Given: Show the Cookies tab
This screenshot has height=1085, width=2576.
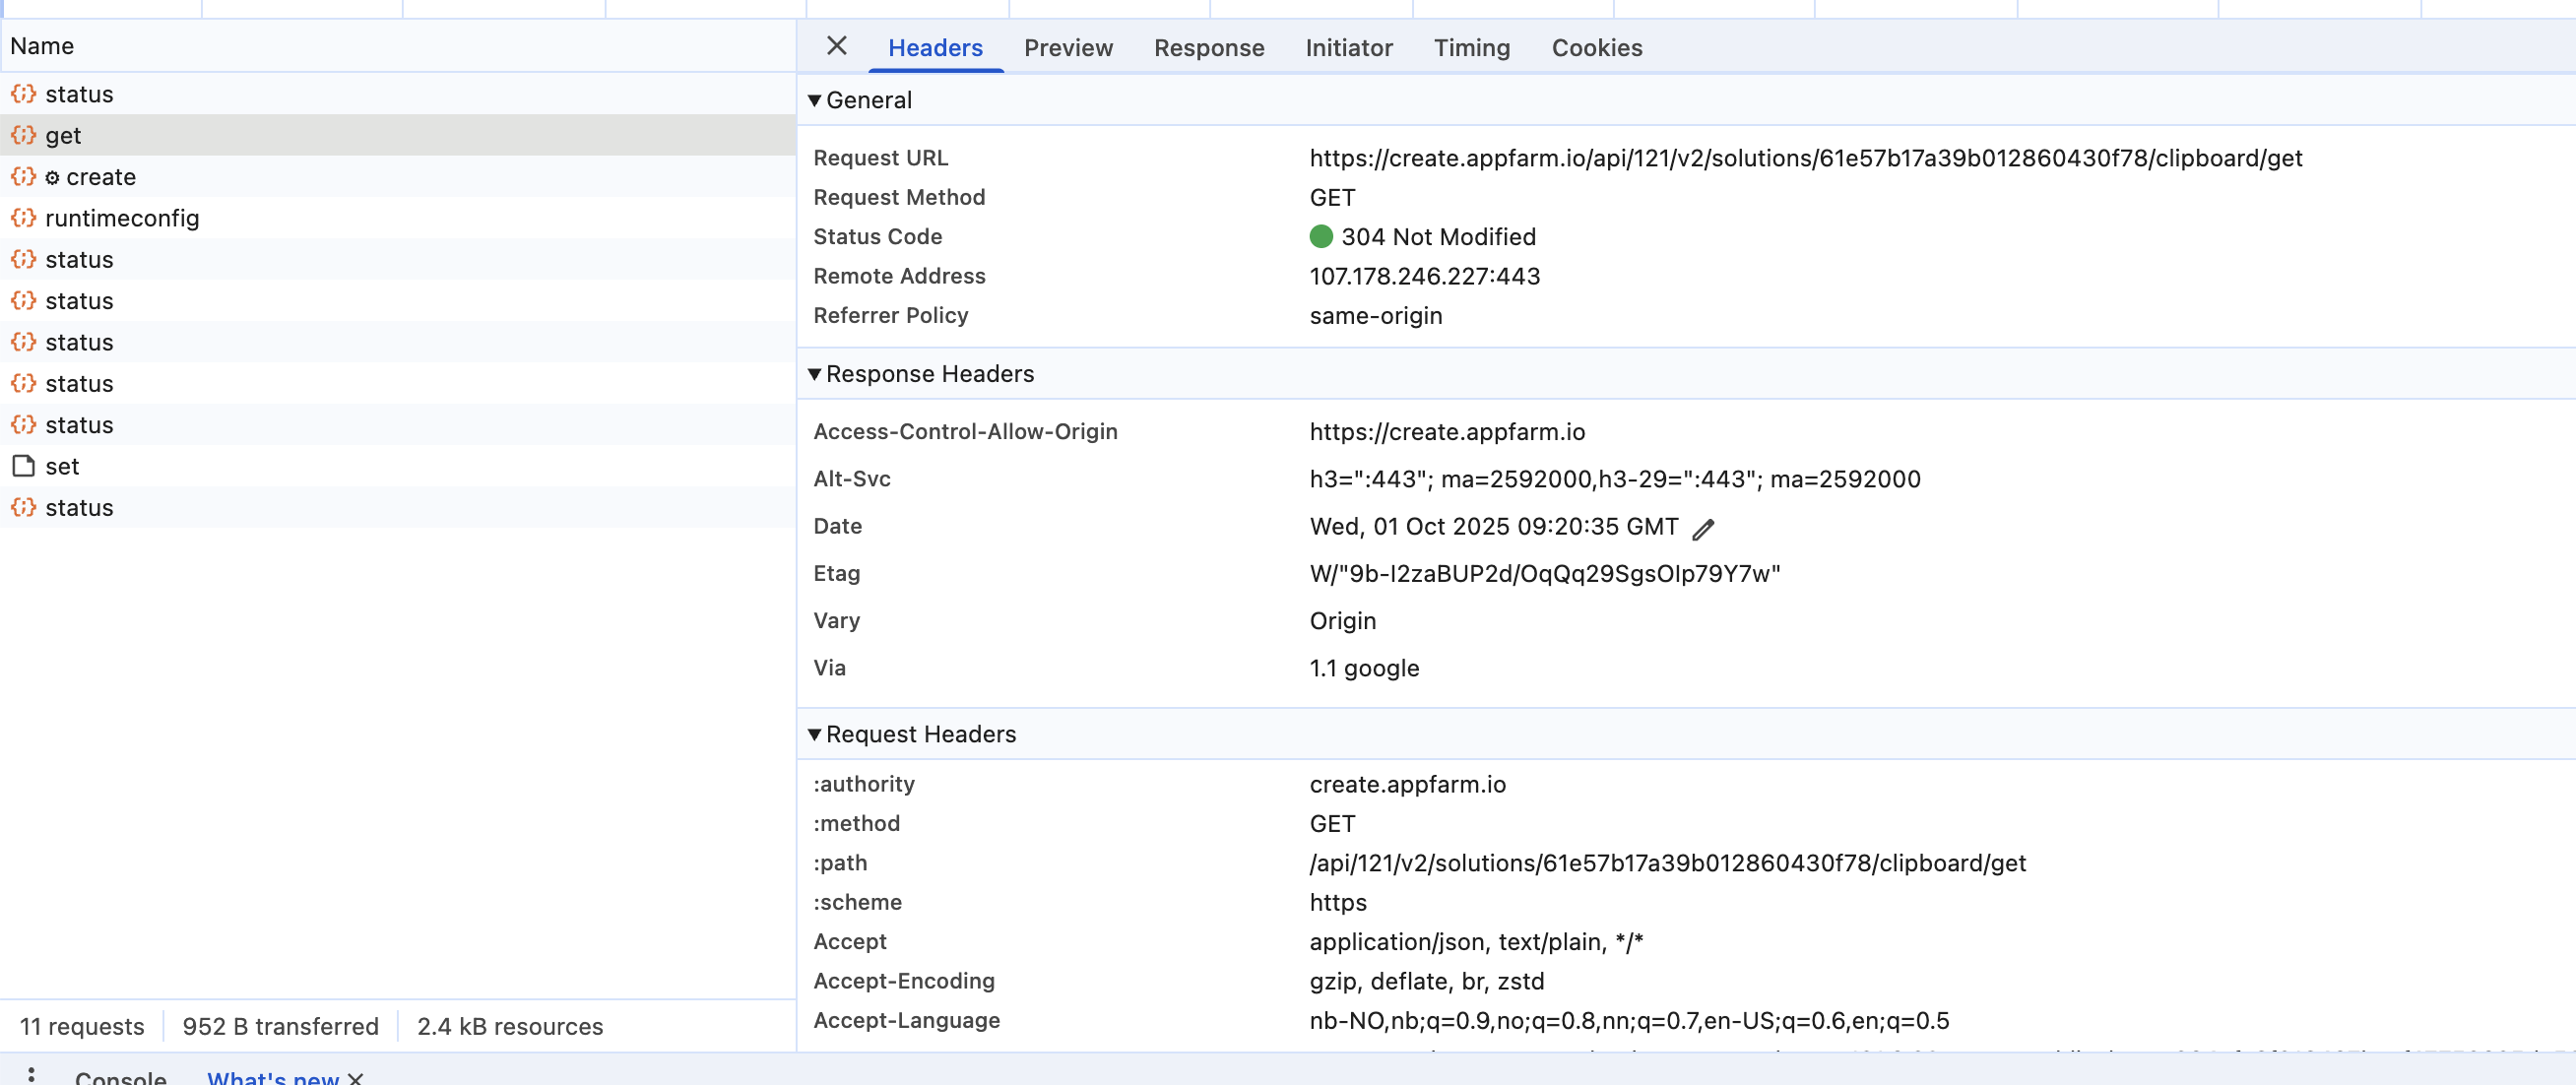Looking at the screenshot, I should point(1596,48).
